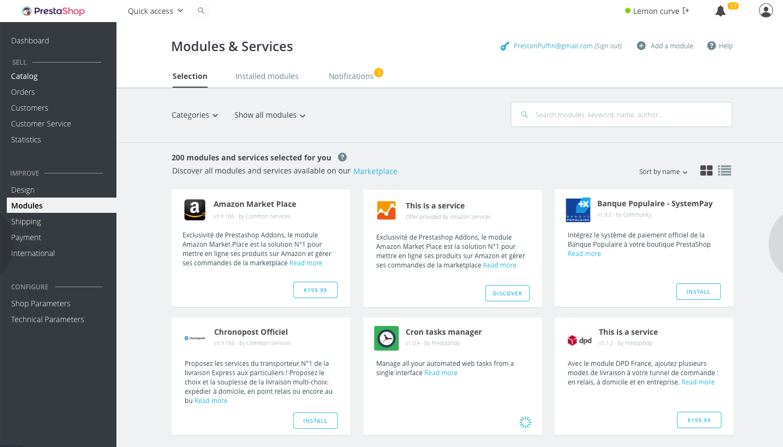Screen dimensions: 783x447
Task: Click the info icon beside modules count
Action: click(342, 157)
